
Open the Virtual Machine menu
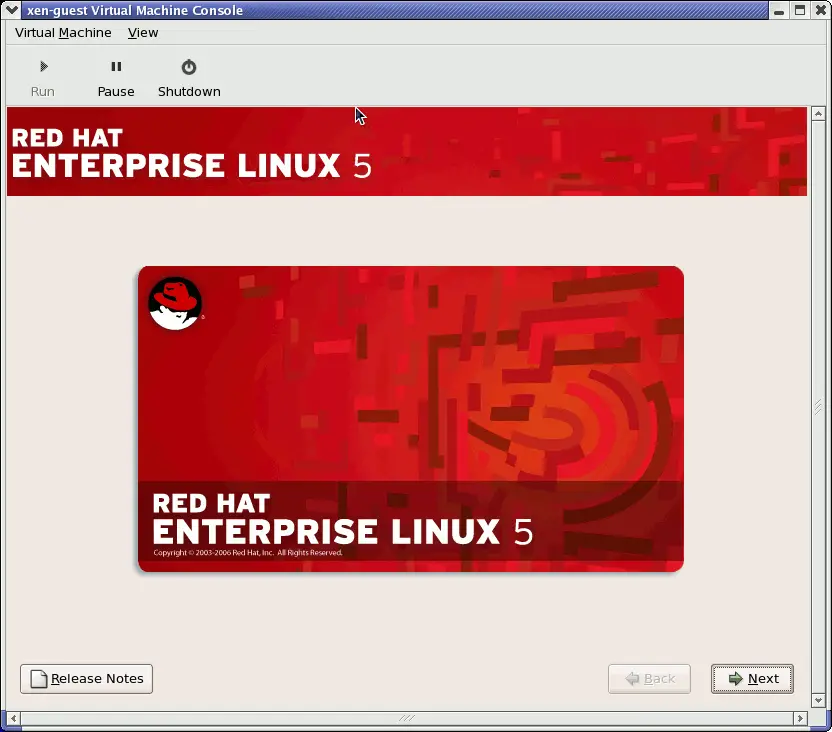click(62, 33)
